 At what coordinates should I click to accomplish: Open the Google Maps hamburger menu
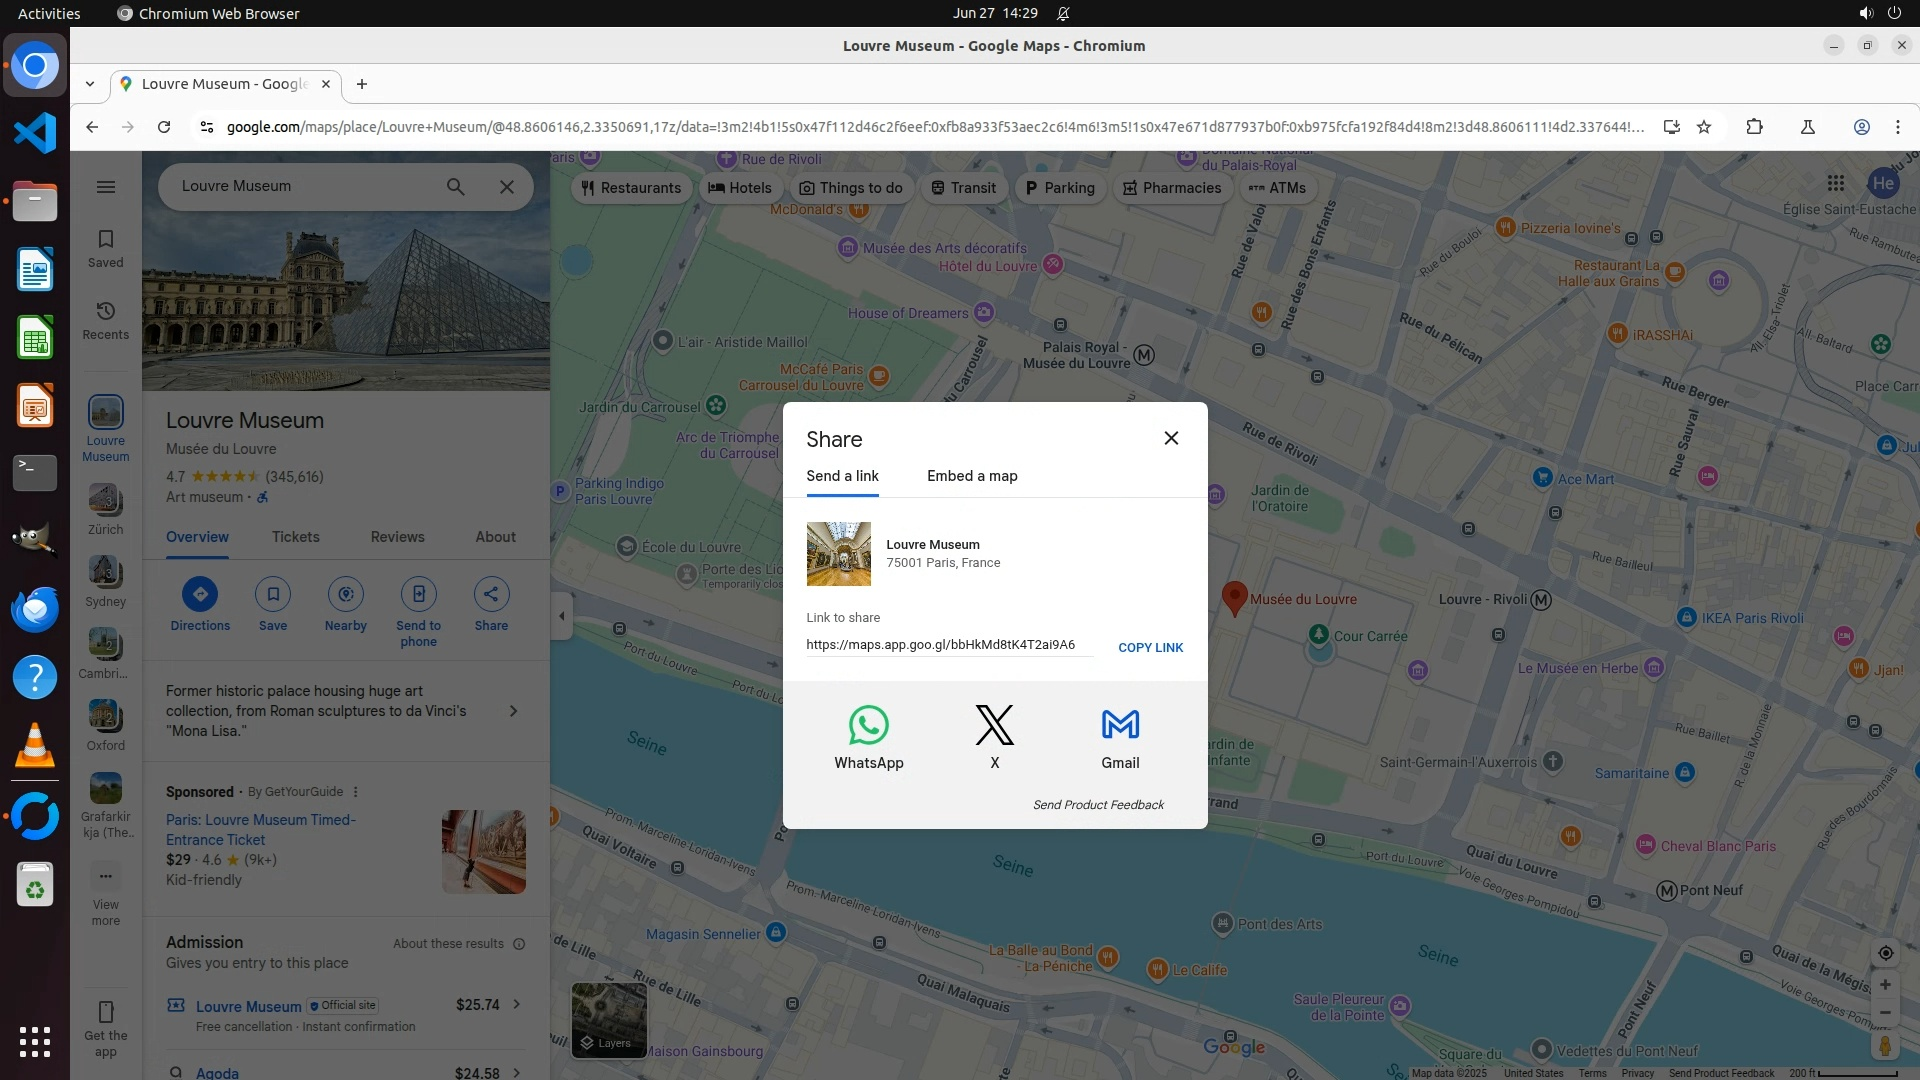106,187
